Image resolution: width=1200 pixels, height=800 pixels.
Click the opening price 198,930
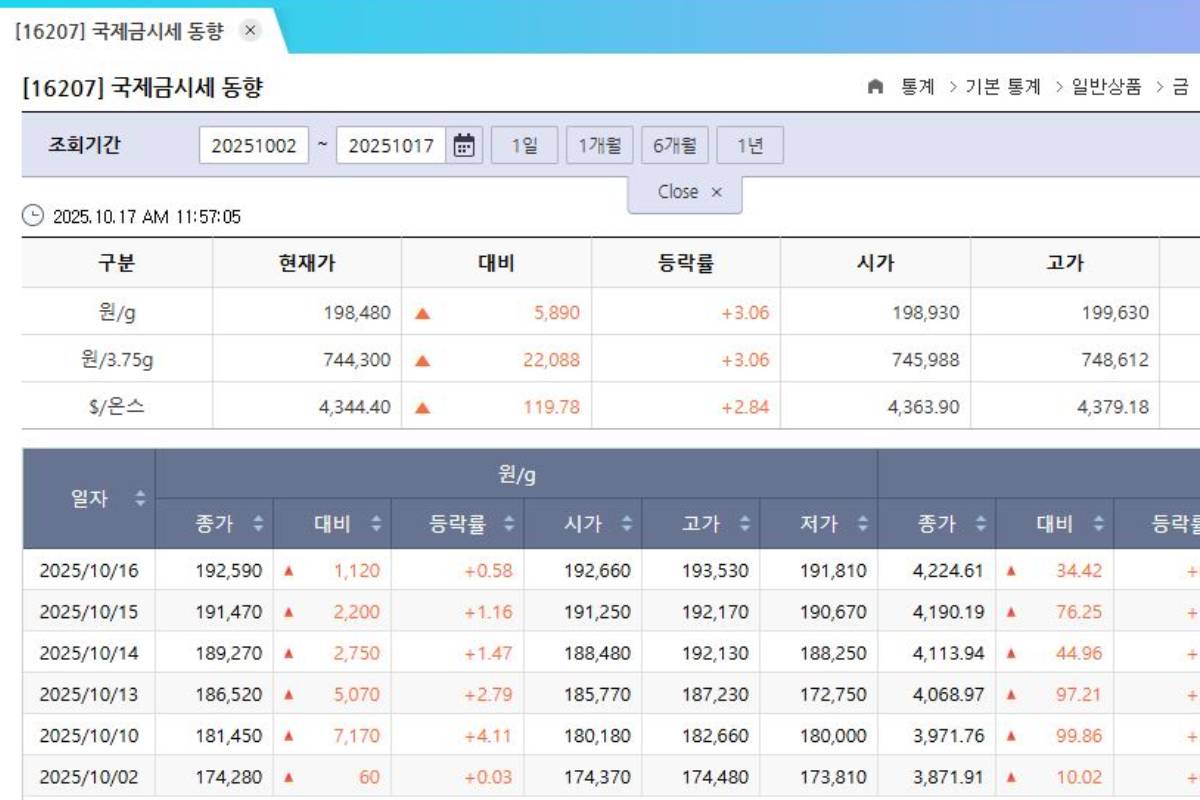tap(925, 313)
